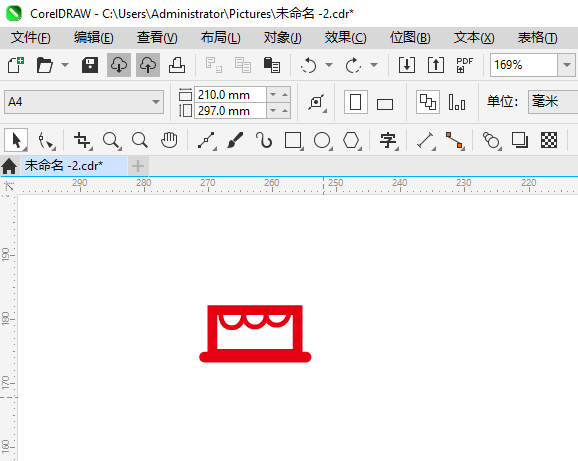Select the Ellipse tool
Image resolution: width=578 pixels, height=461 pixels.
[323, 140]
